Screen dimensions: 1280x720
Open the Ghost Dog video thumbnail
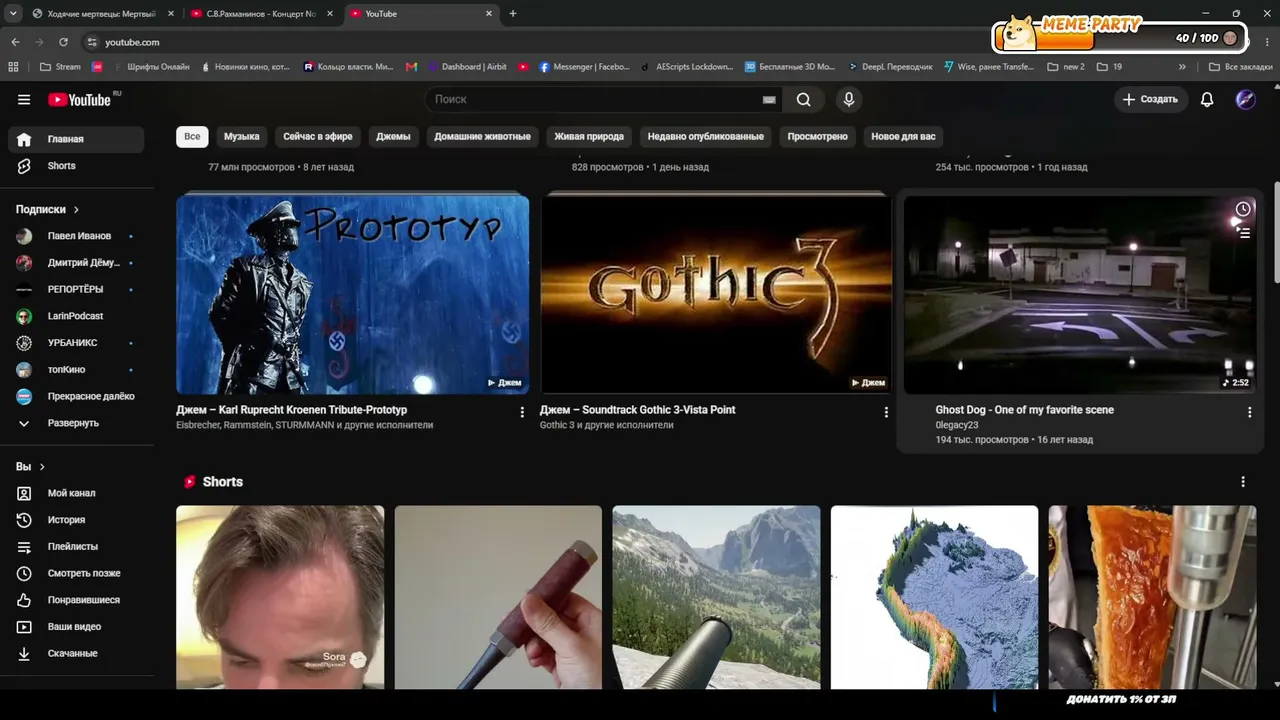pos(1079,294)
